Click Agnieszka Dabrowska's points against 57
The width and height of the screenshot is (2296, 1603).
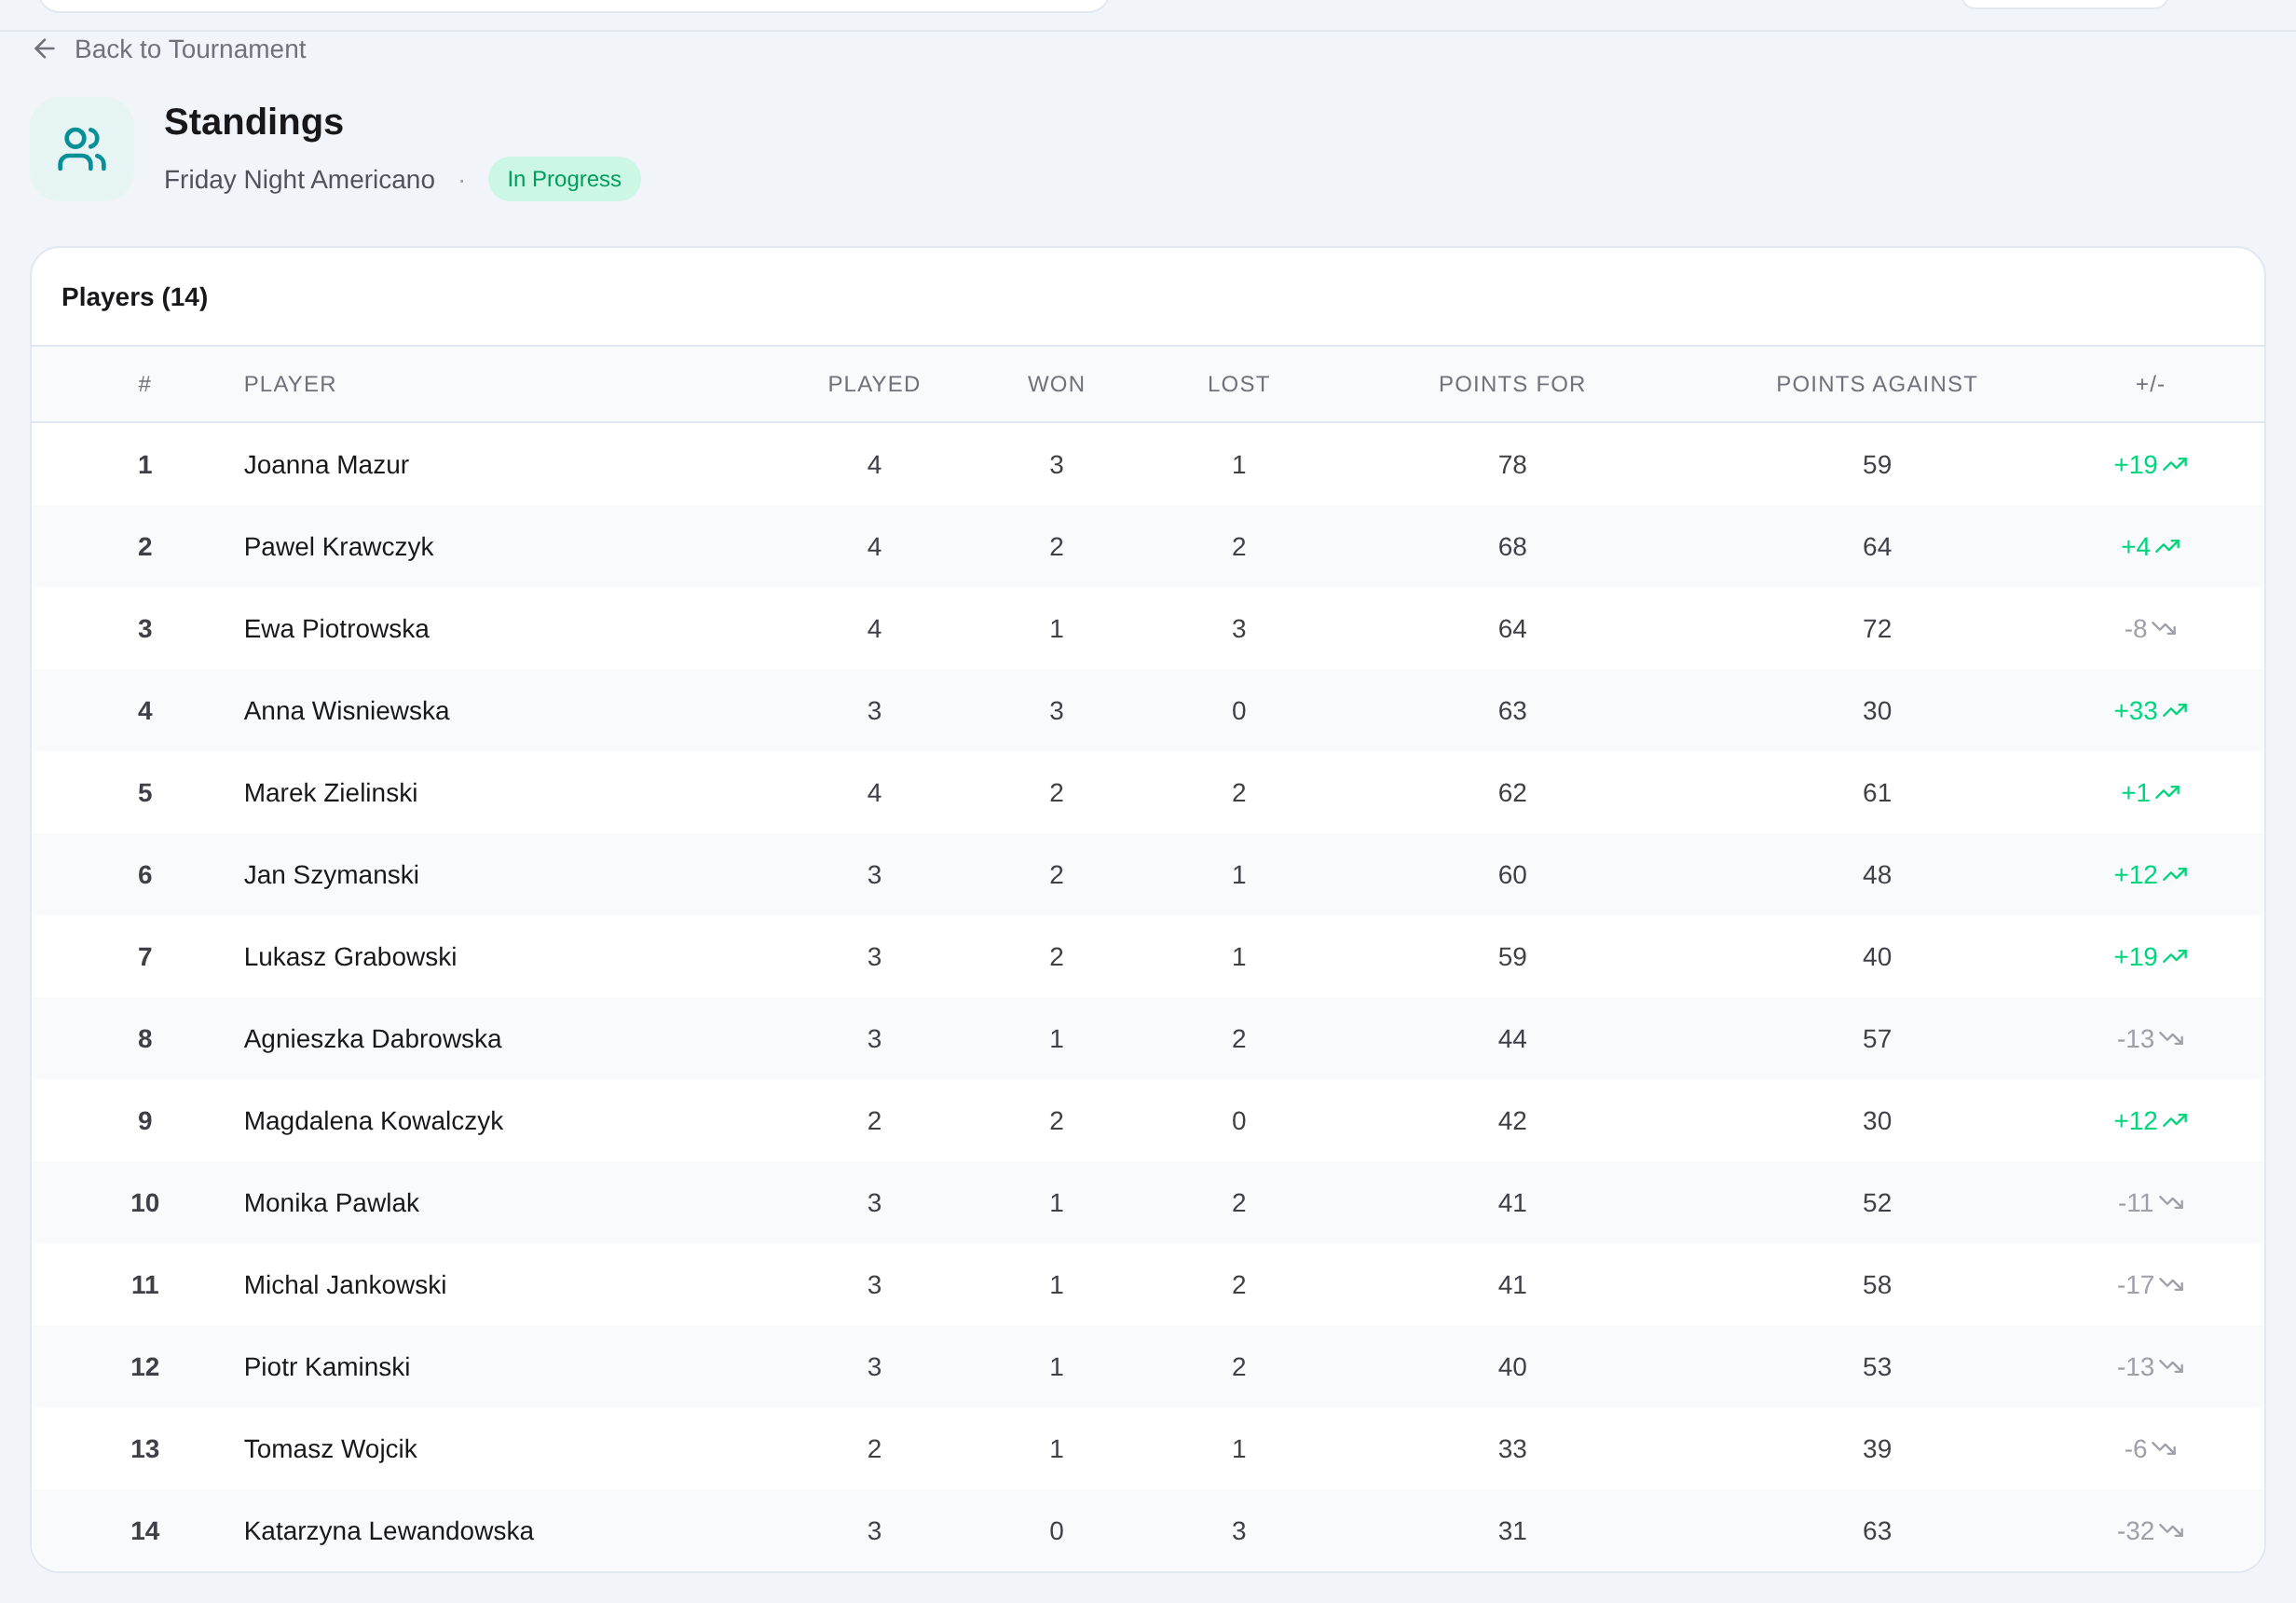click(x=1876, y=1039)
